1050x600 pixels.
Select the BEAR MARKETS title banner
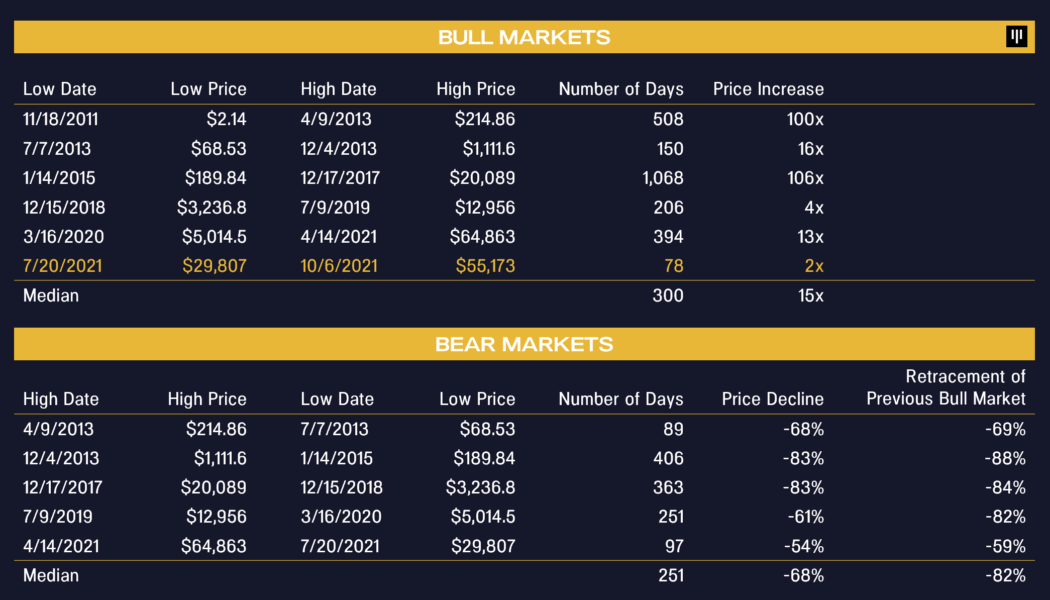(x=524, y=344)
